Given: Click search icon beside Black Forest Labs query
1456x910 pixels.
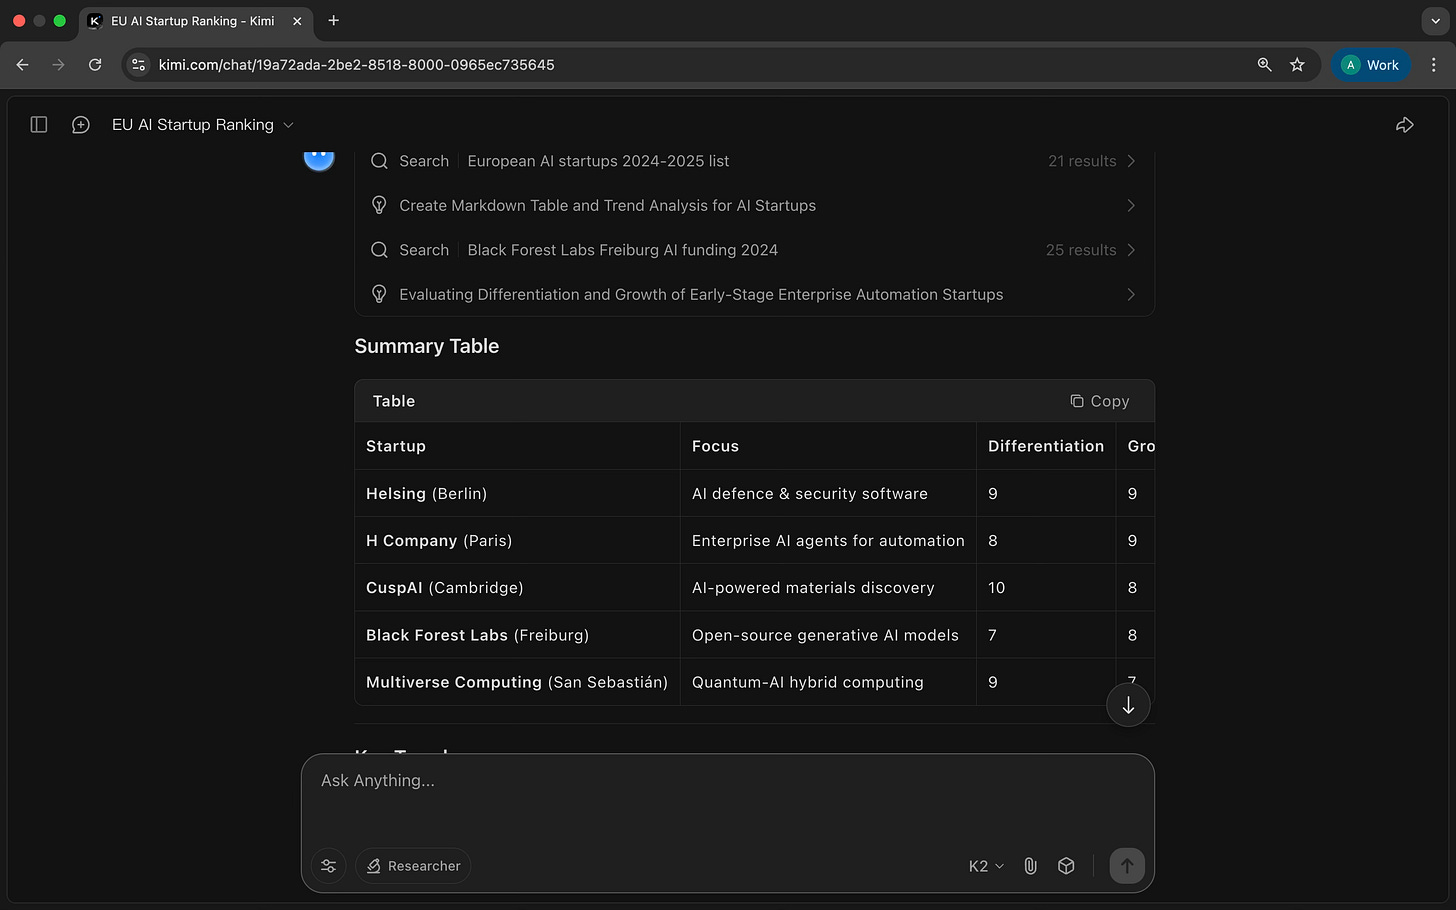Looking at the screenshot, I should (x=379, y=250).
